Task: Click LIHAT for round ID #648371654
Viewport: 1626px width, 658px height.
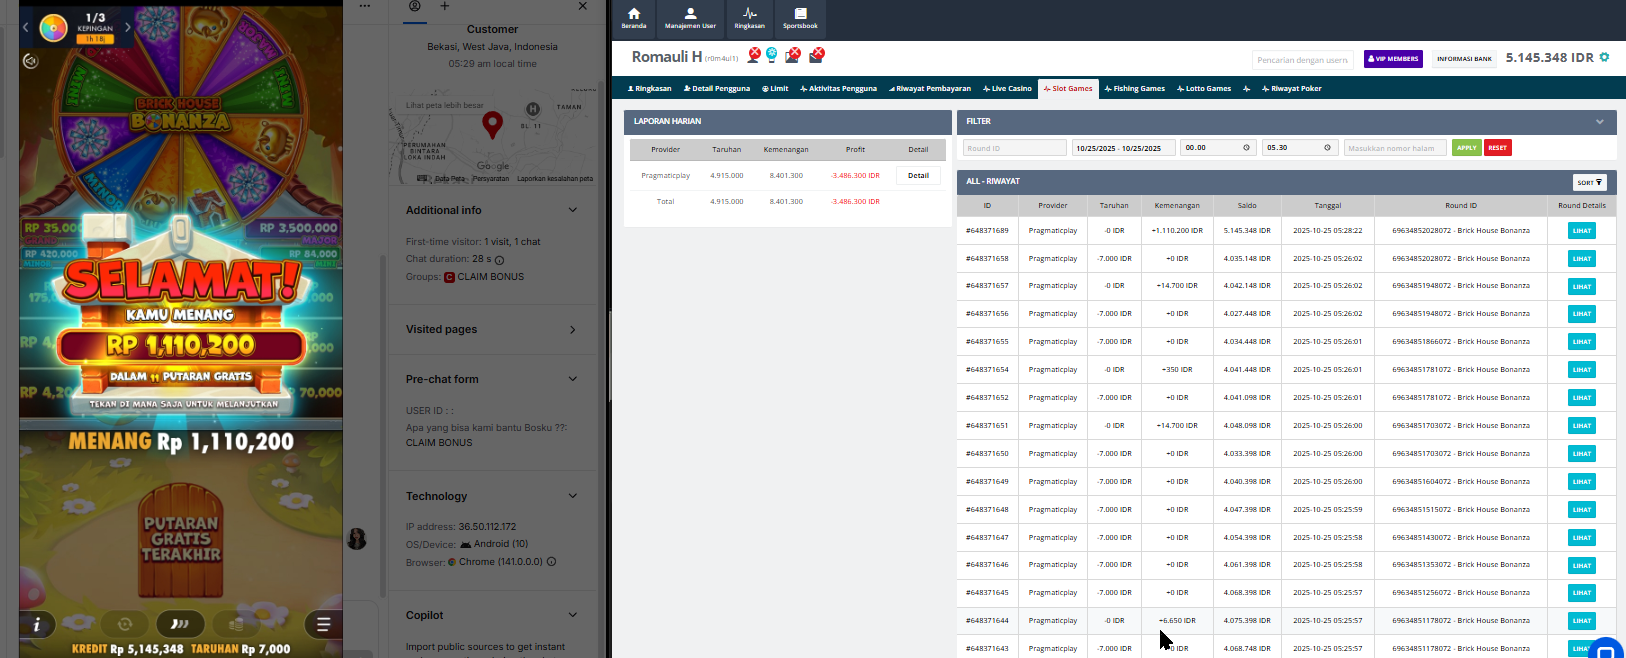Action: [1581, 370]
